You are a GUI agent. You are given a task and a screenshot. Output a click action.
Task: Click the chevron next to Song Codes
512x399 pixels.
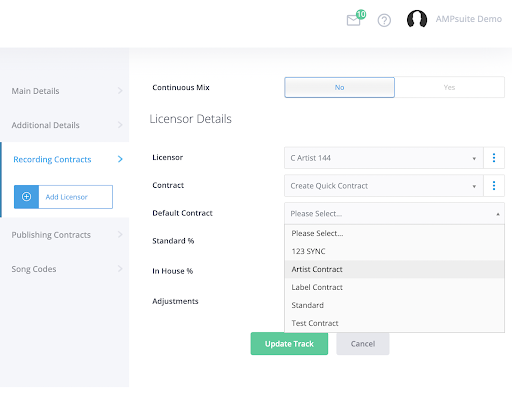coord(120,268)
